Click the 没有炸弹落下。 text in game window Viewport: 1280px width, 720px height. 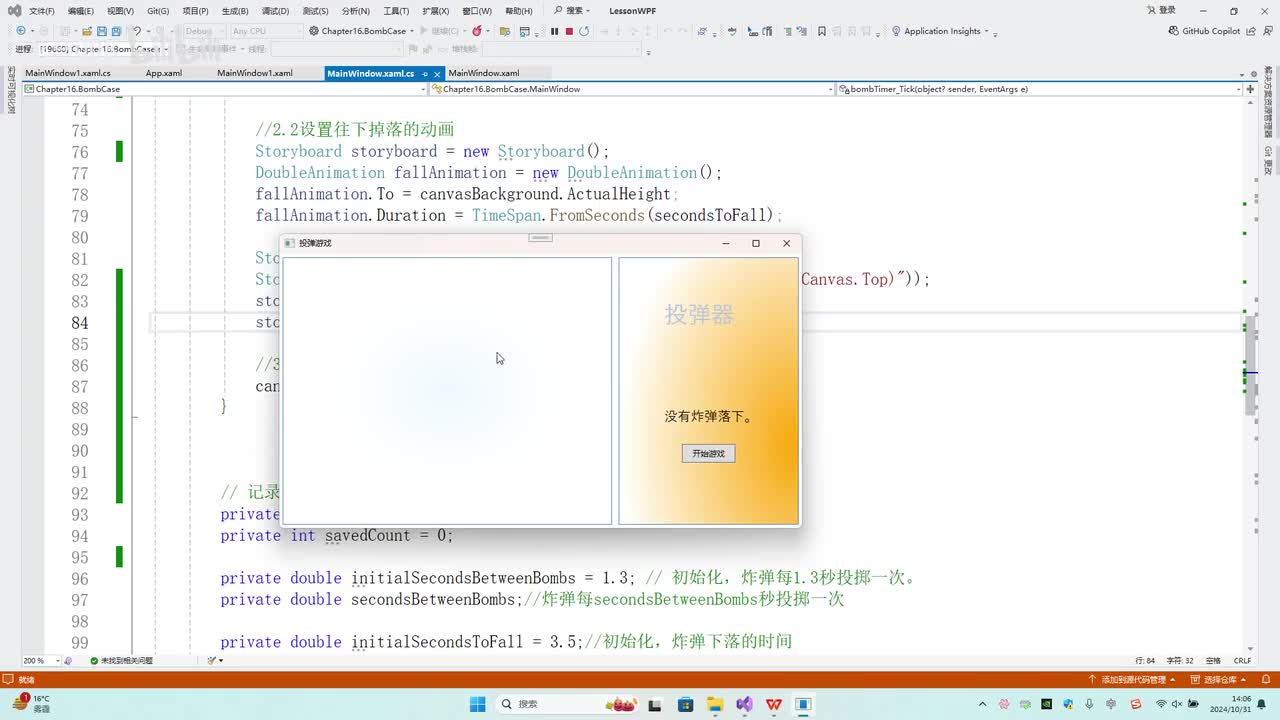[x=709, y=417]
